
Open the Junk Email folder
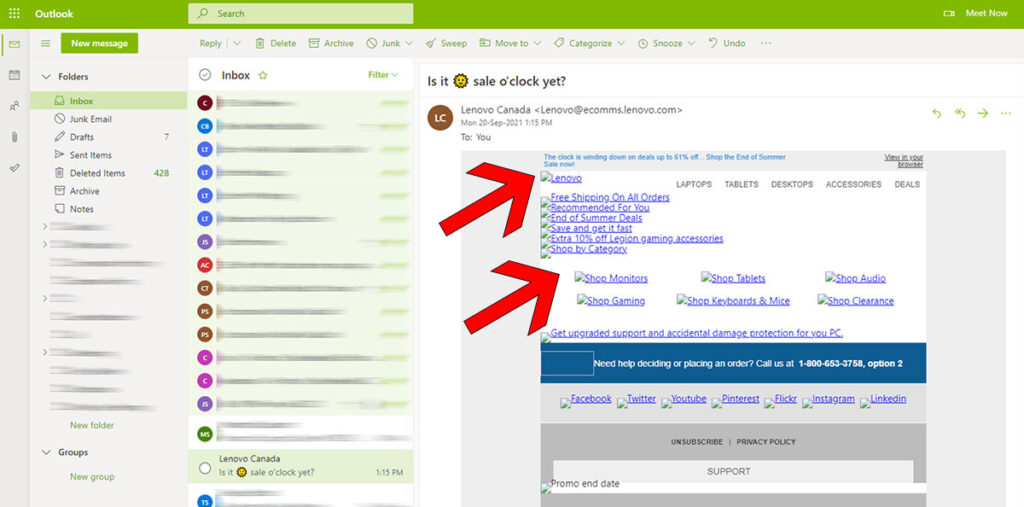click(x=90, y=119)
